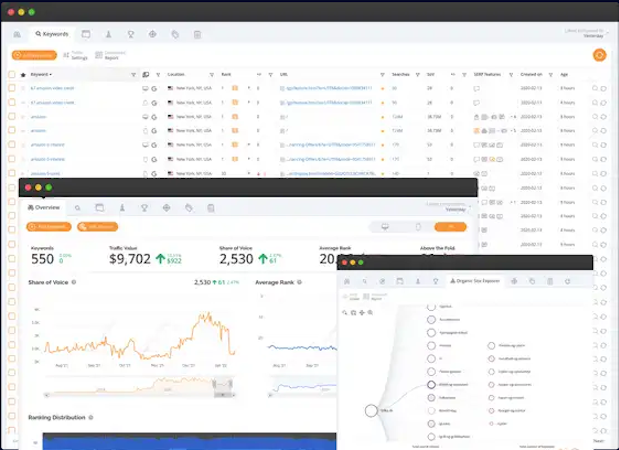The width and height of the screenshot is (619, 450).
Task: Tick the checkbox for the desktop 'amazon' keyword row
Action: 12,116
